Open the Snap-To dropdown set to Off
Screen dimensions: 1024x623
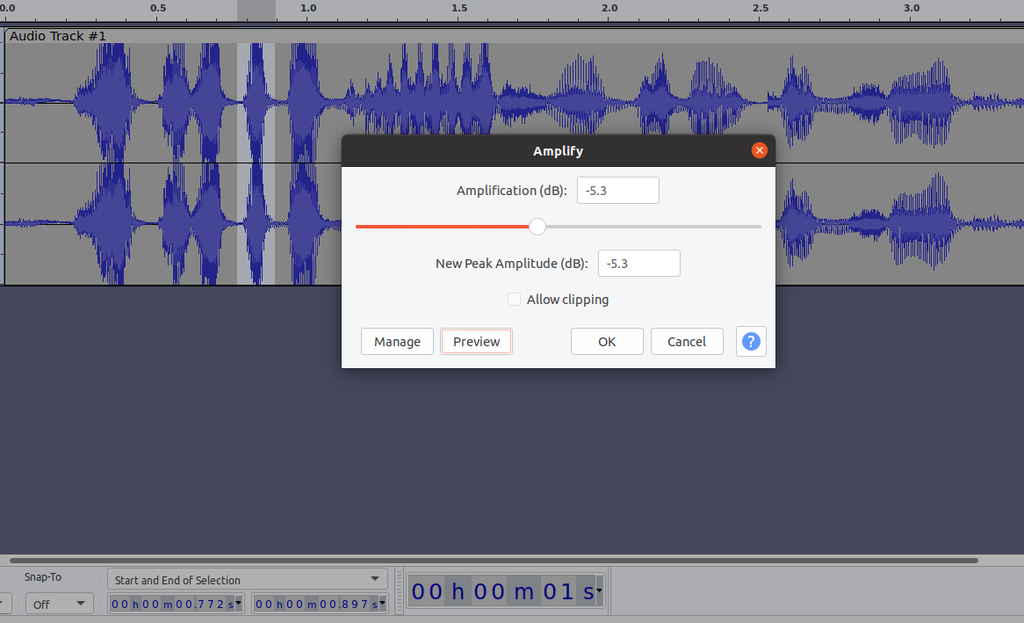[59, 603]
